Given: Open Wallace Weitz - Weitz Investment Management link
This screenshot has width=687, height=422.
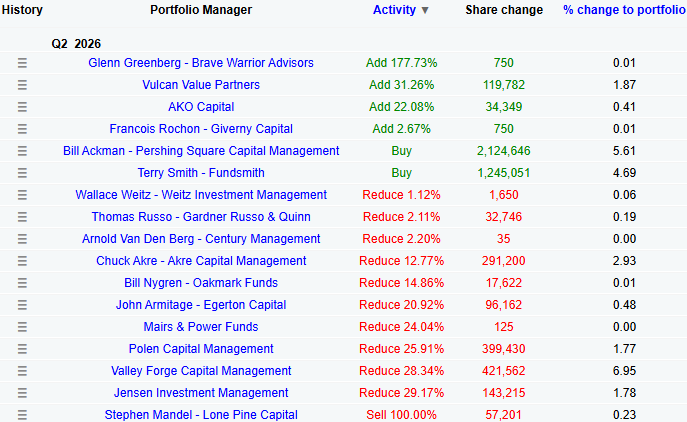Looking at the screenshot, I should coord(201,195).
